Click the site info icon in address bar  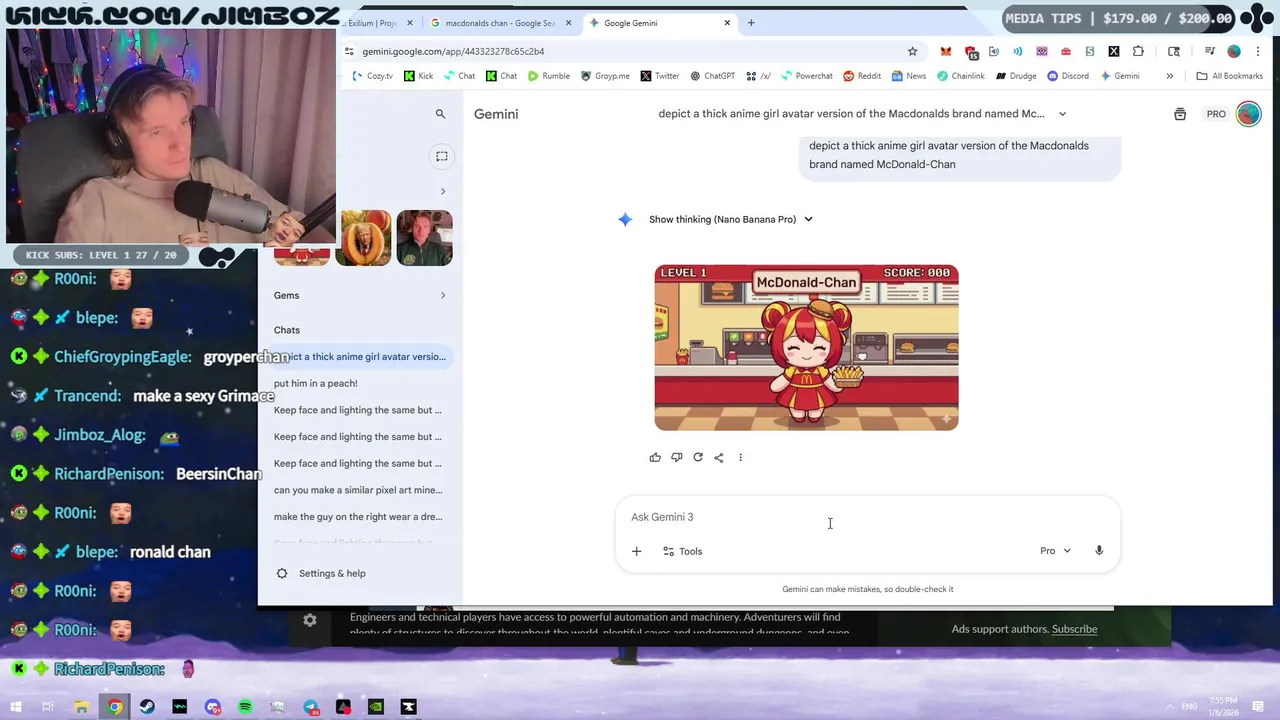tap(349, 51)
